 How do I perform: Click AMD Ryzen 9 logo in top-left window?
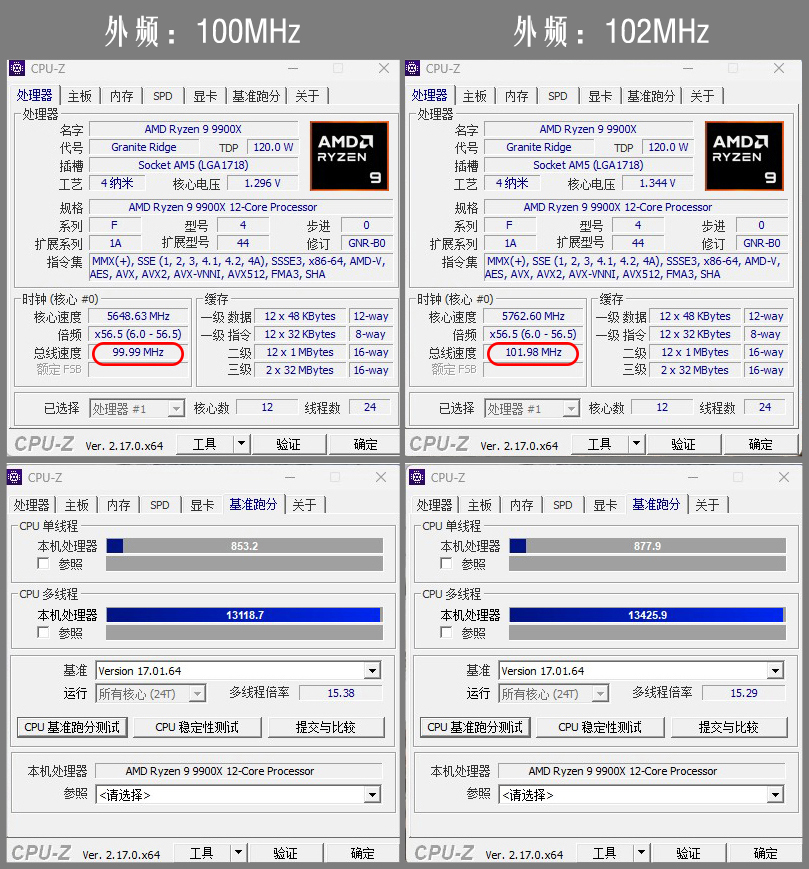349,156
